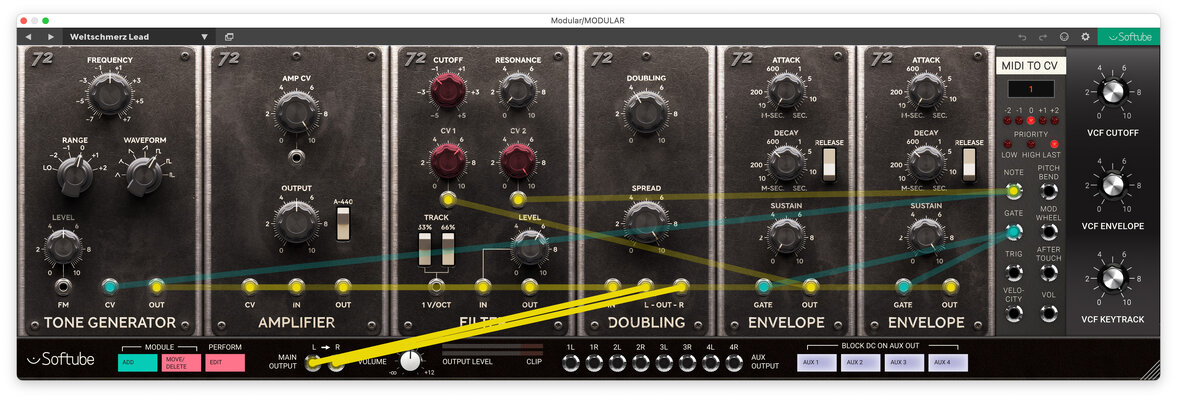This screenshot has height=400, width=1177.
Task: Click the face icon in top bar
Action: 1064,37
